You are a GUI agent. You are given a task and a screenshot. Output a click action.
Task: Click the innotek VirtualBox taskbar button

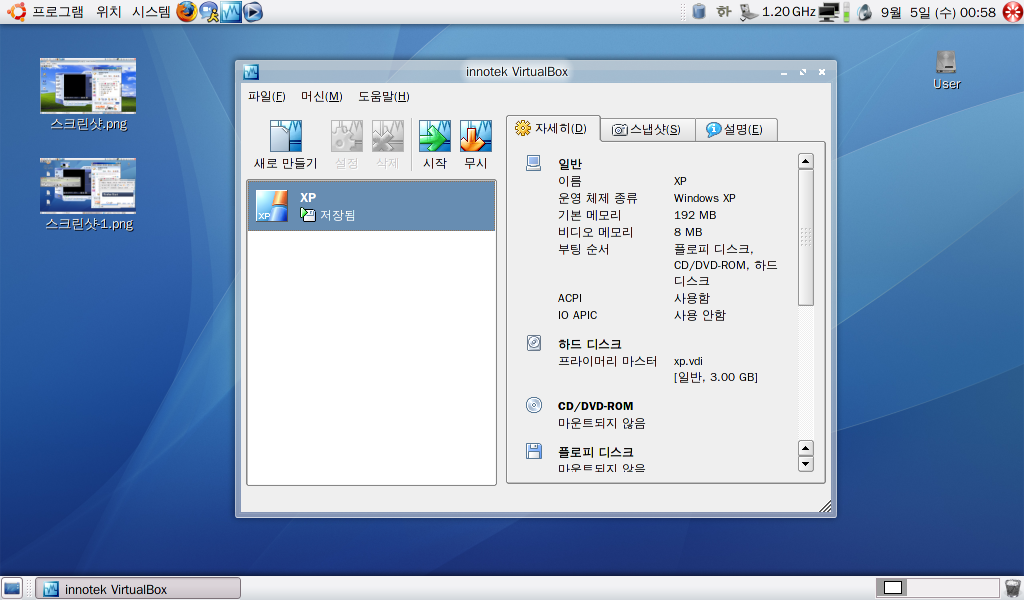click(x=138, y=589)
